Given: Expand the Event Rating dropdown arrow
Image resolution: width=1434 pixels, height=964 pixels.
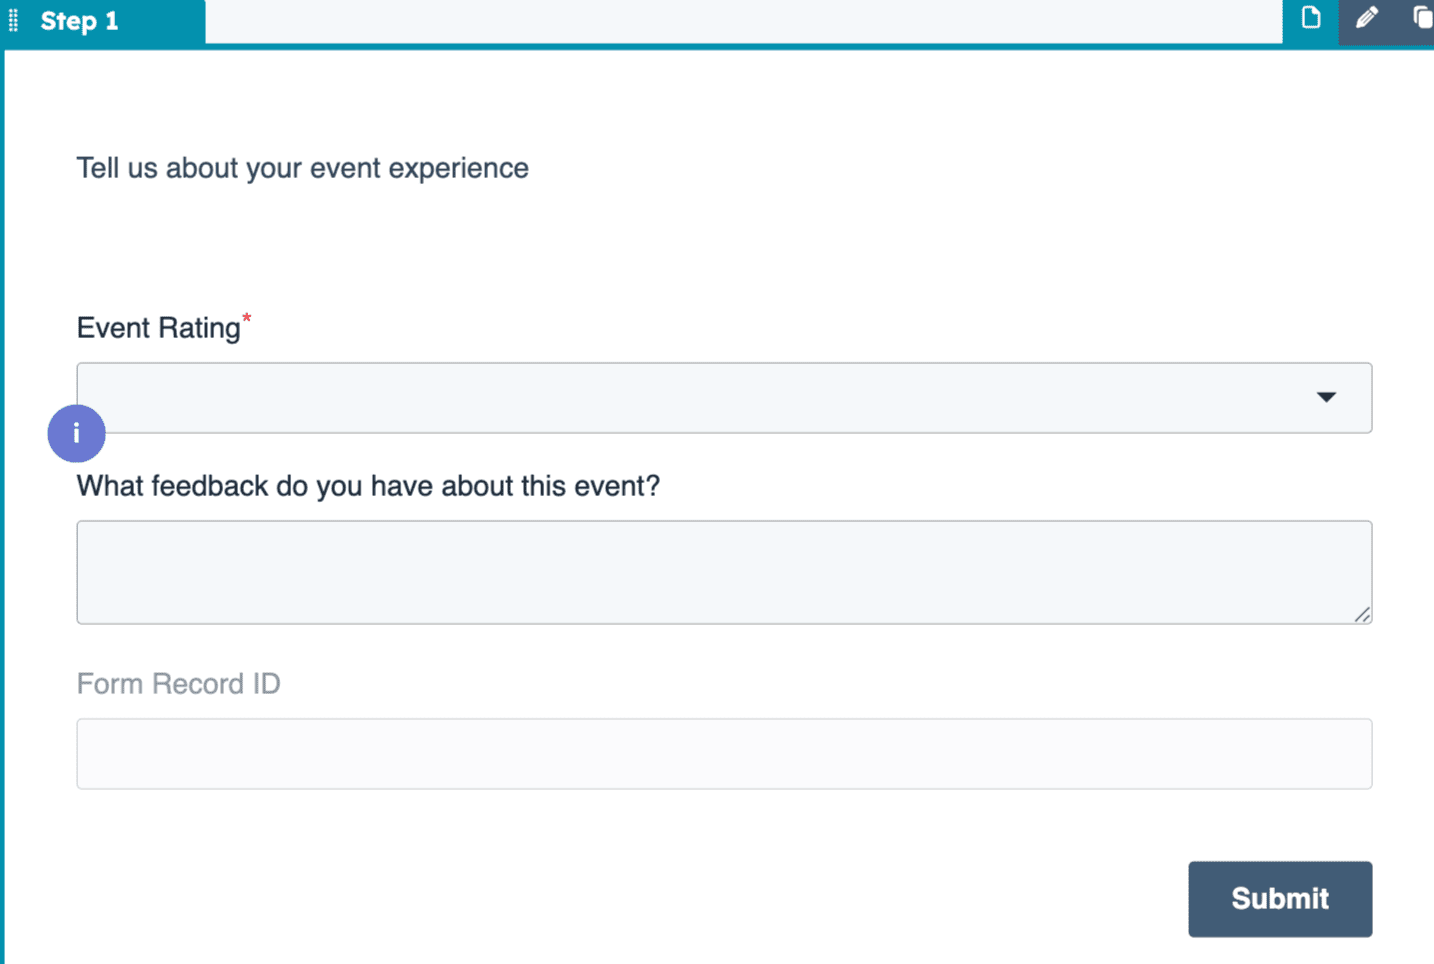Looking at the screenshot, I should 1326,397.
